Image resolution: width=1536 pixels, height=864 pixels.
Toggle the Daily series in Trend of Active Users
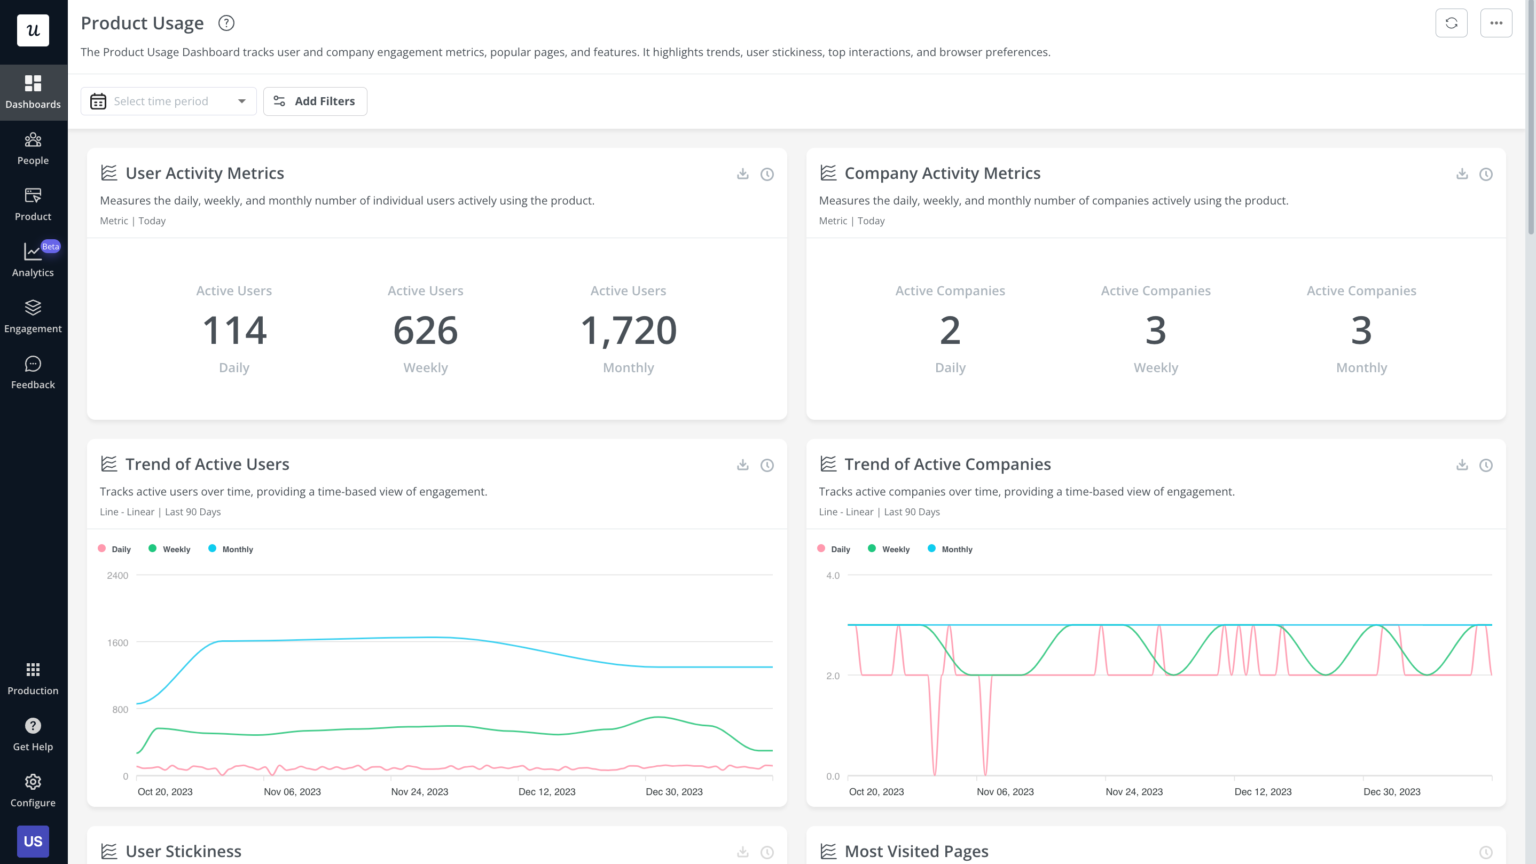click(x=115, y=548)
